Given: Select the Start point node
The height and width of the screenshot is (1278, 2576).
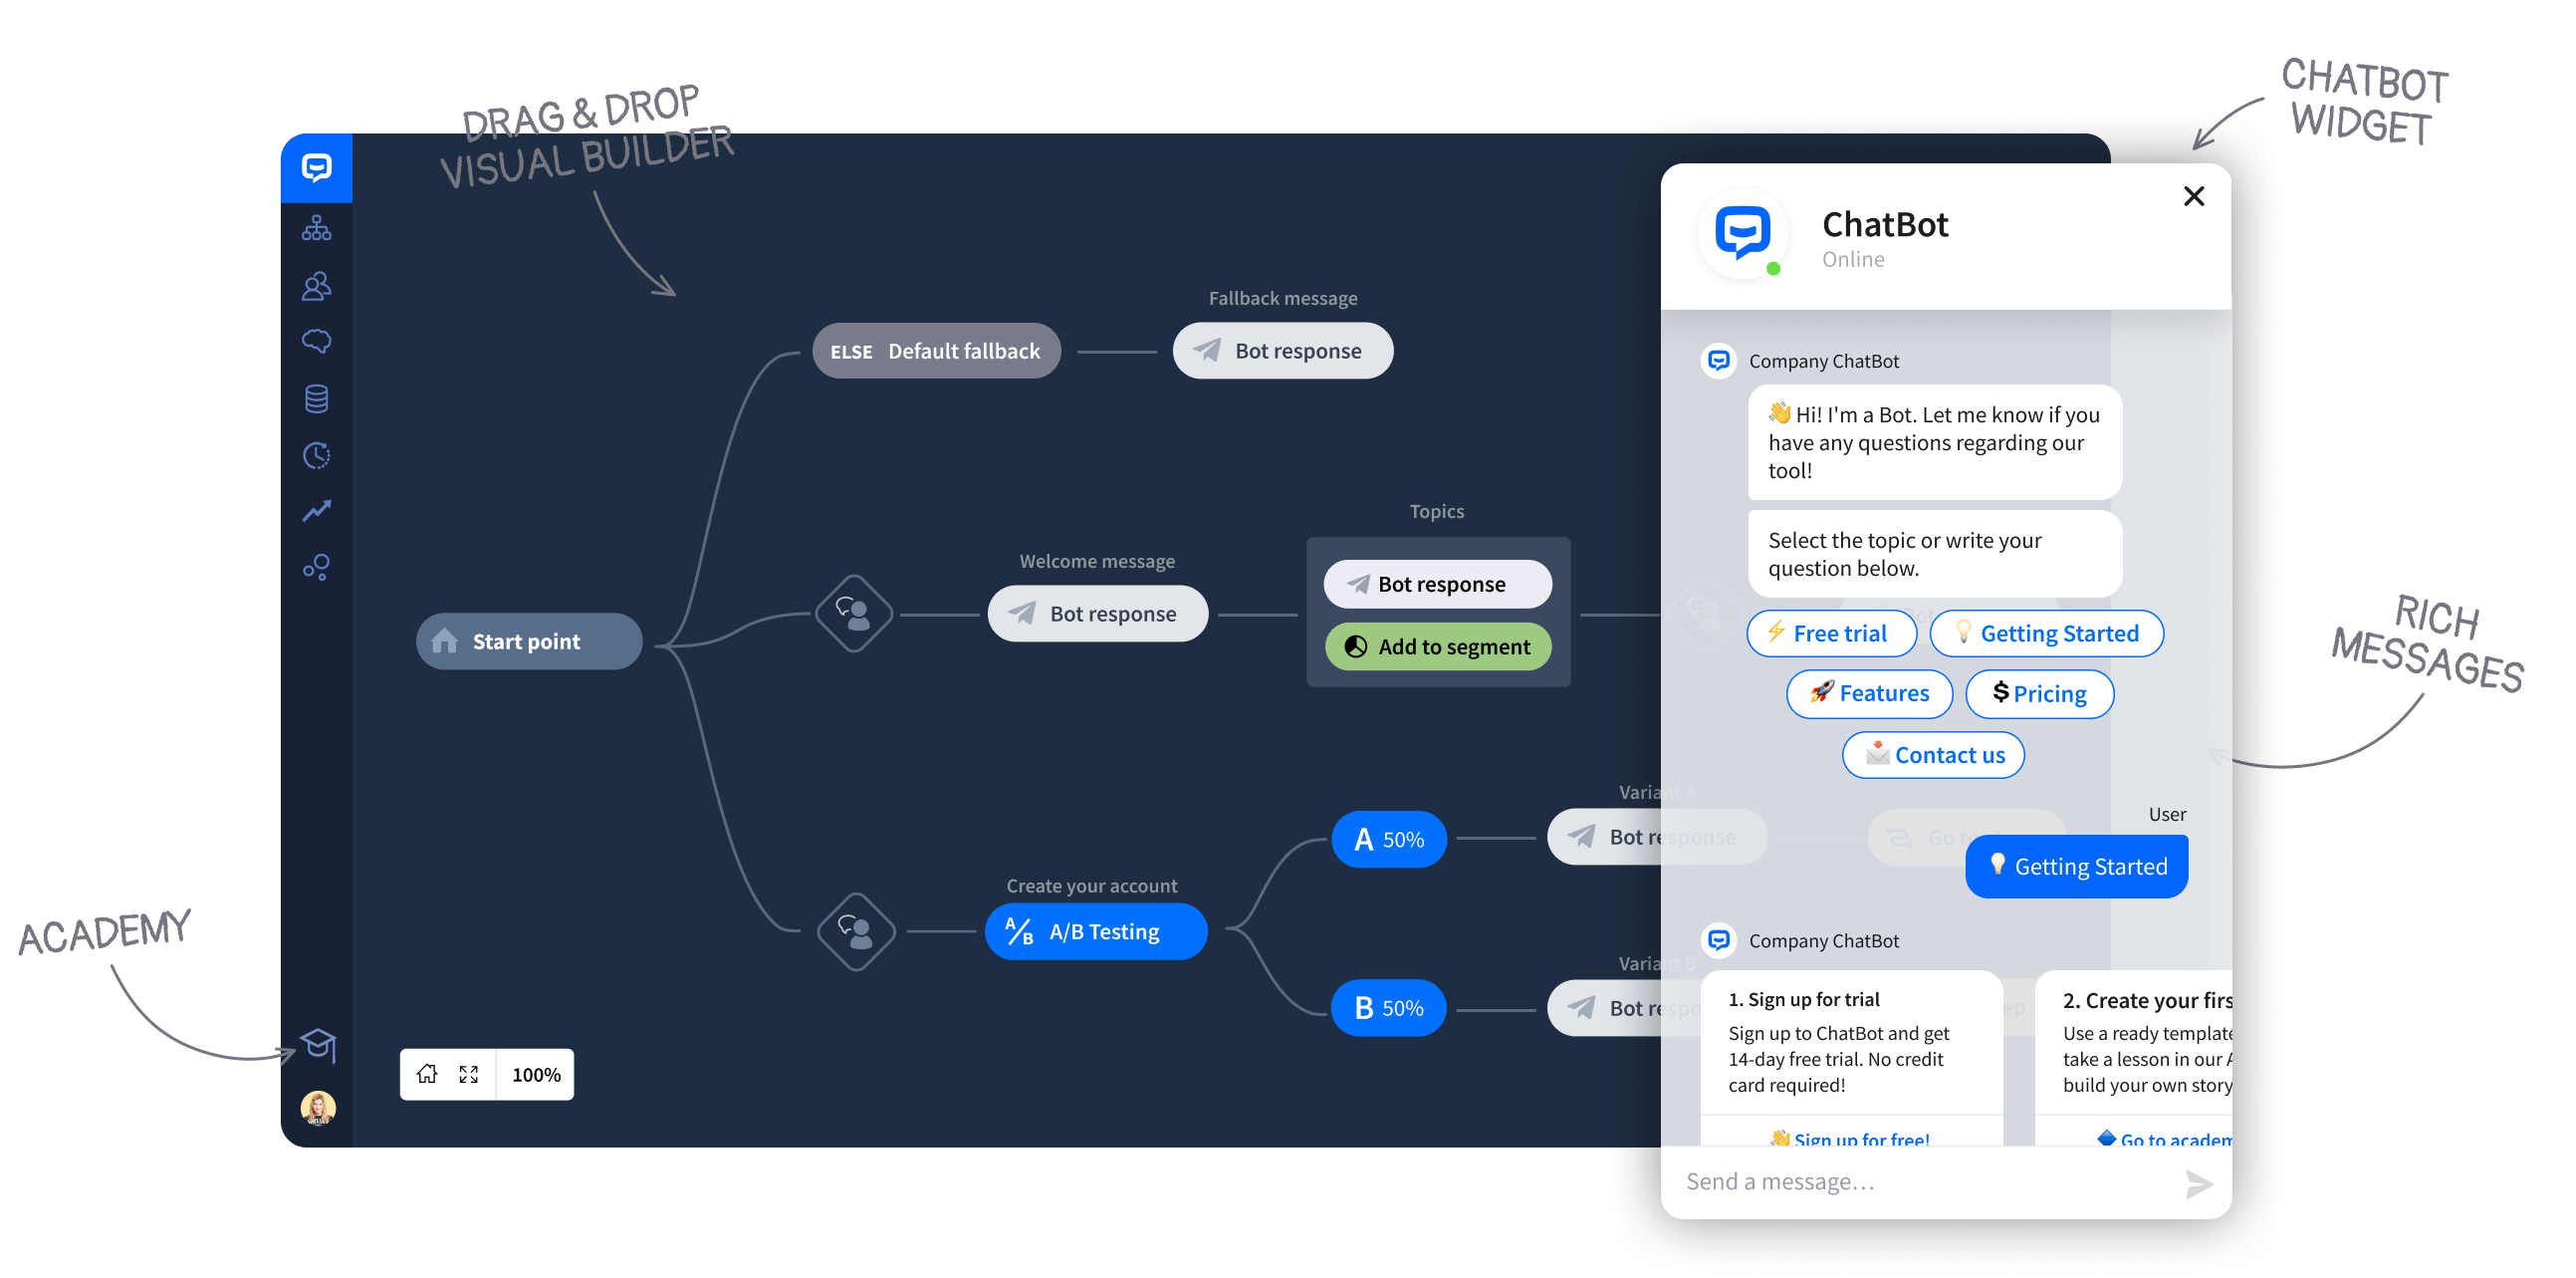Looking at the screenshot, I should click(x=529, y=641).
